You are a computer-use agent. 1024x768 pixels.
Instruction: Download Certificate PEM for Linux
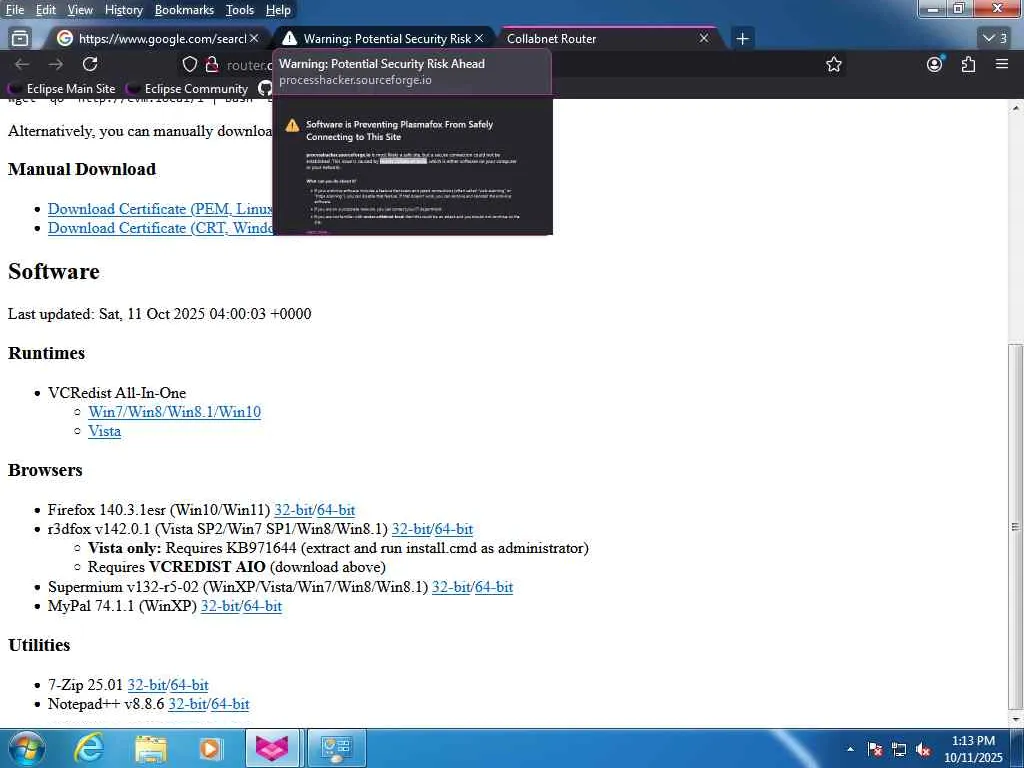coord(160,209)
